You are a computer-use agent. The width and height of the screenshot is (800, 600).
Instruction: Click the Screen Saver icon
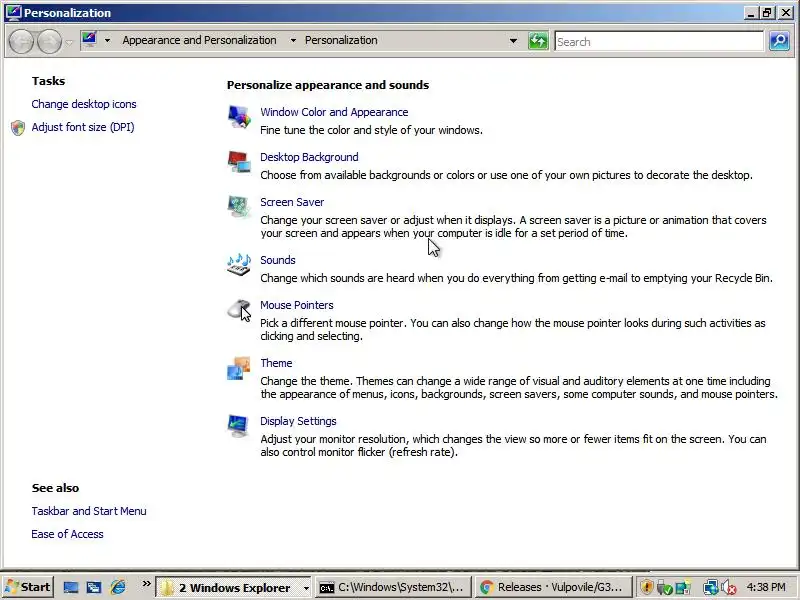click(239, 207)
